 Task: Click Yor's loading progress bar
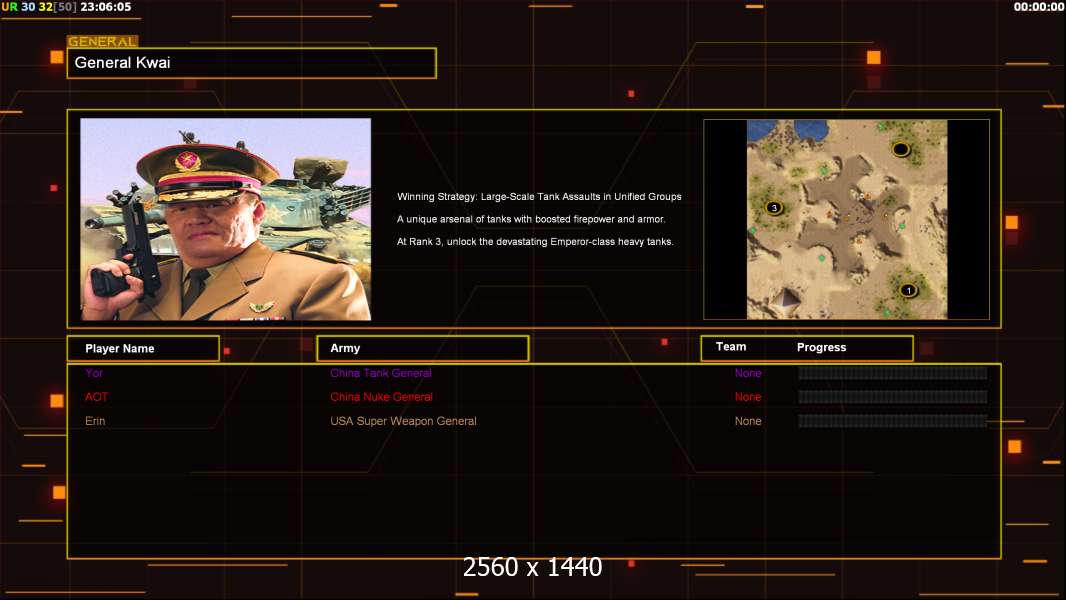892,373
